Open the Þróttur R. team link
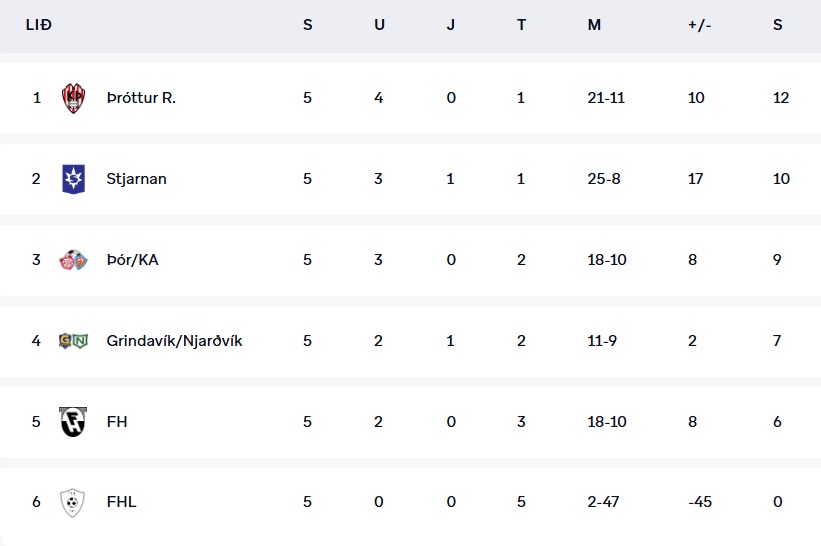 (x=141, y=98)
